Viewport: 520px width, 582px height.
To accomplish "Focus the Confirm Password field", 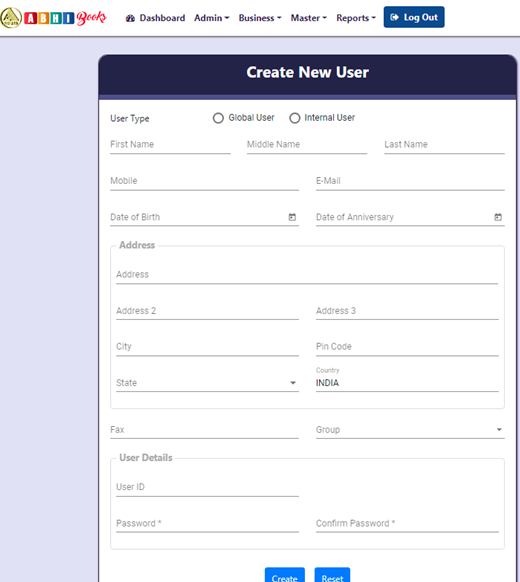I will [x=407, y=523].
